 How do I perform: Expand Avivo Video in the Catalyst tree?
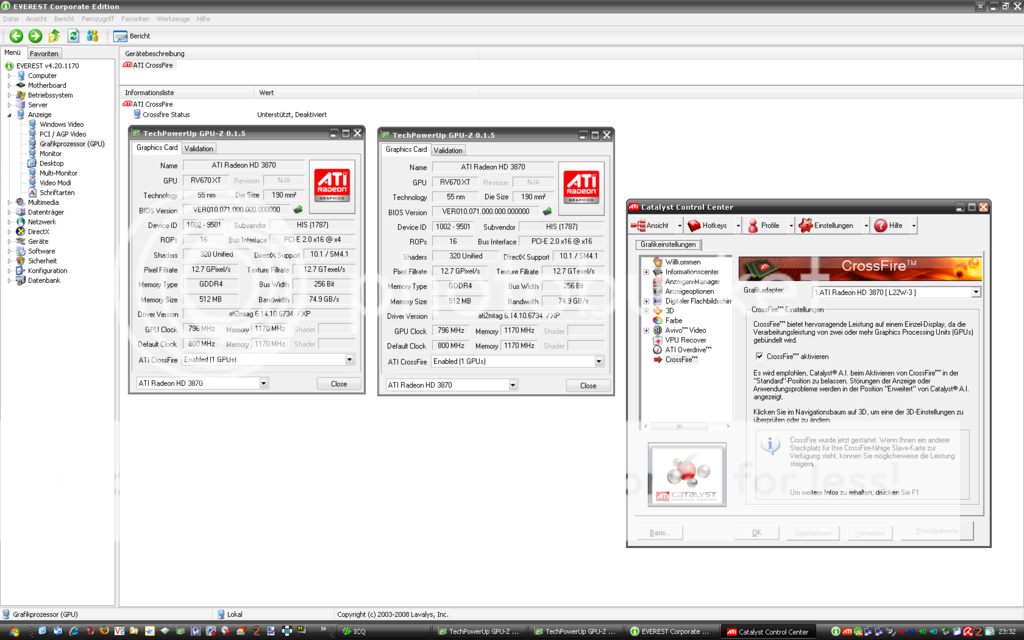tap(647, 330)
